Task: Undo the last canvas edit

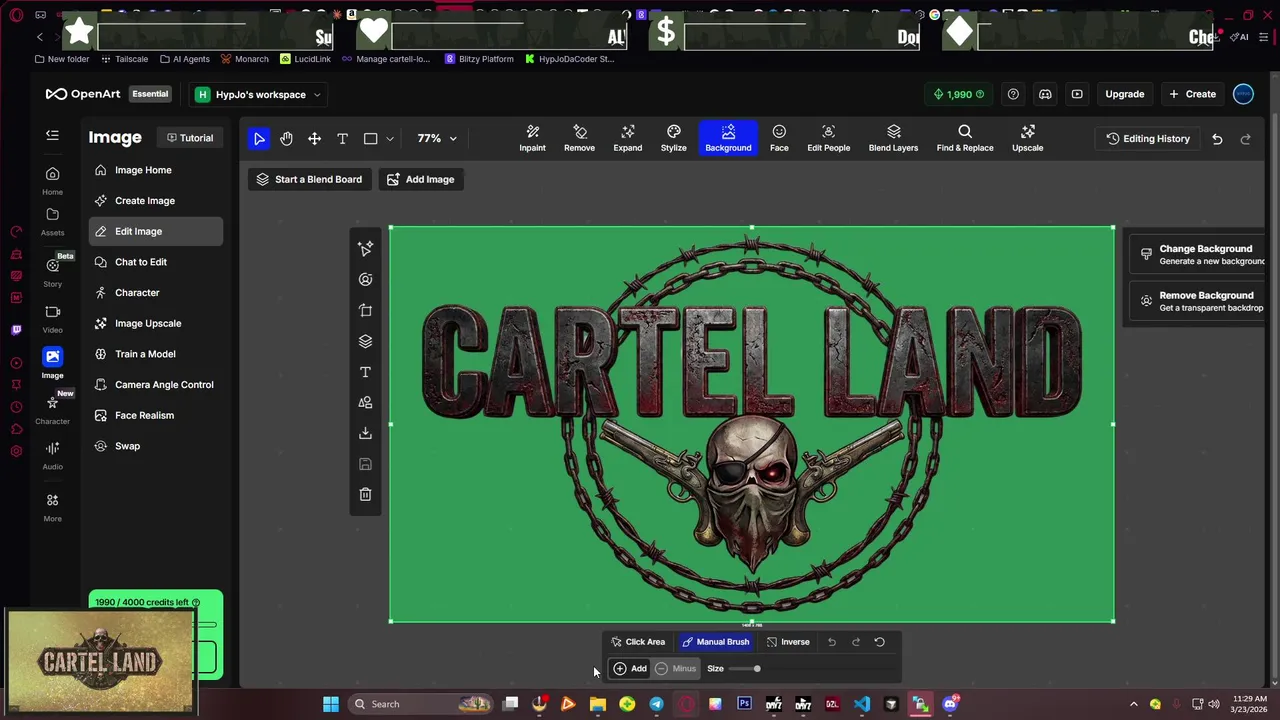Action: [1217, 139]
